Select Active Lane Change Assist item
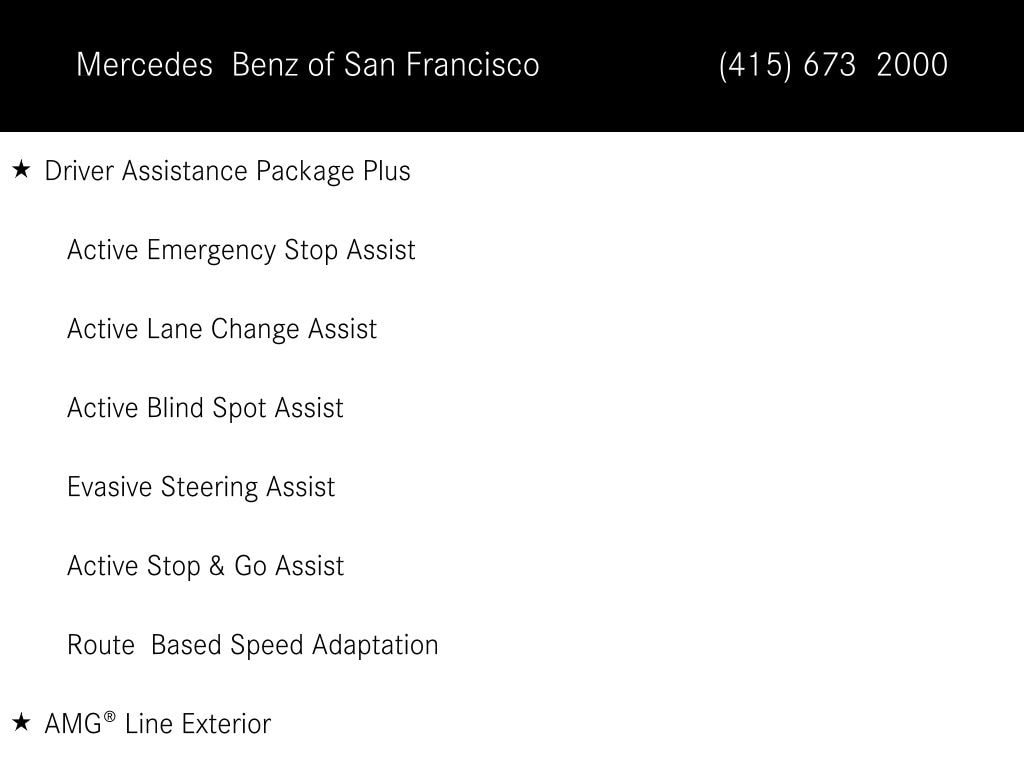 click(222, 330)
